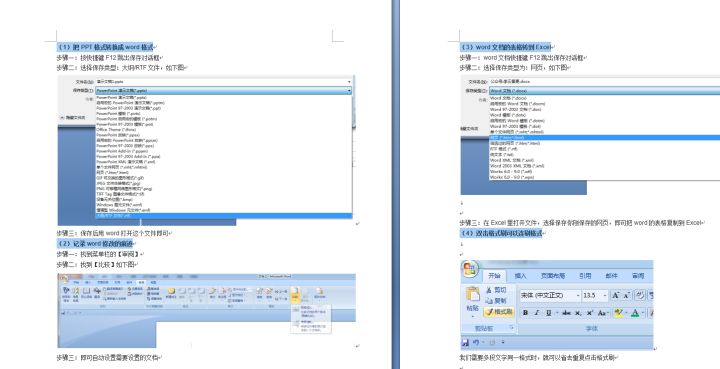Click the Grow Font icon (A with up arrow)

tap(616, 296)
